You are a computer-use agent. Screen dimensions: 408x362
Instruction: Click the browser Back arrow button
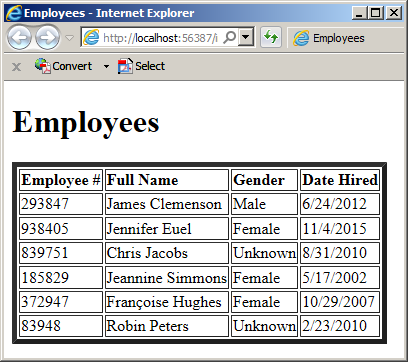click(19, 38)
